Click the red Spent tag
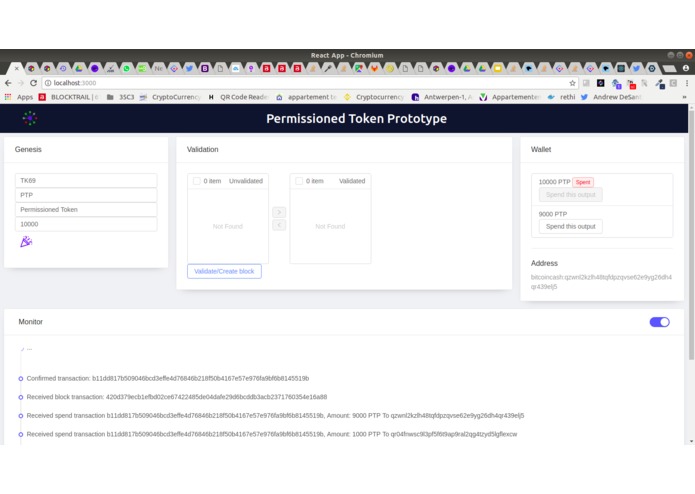Screen dimensions: 695x494 point(583,182)
